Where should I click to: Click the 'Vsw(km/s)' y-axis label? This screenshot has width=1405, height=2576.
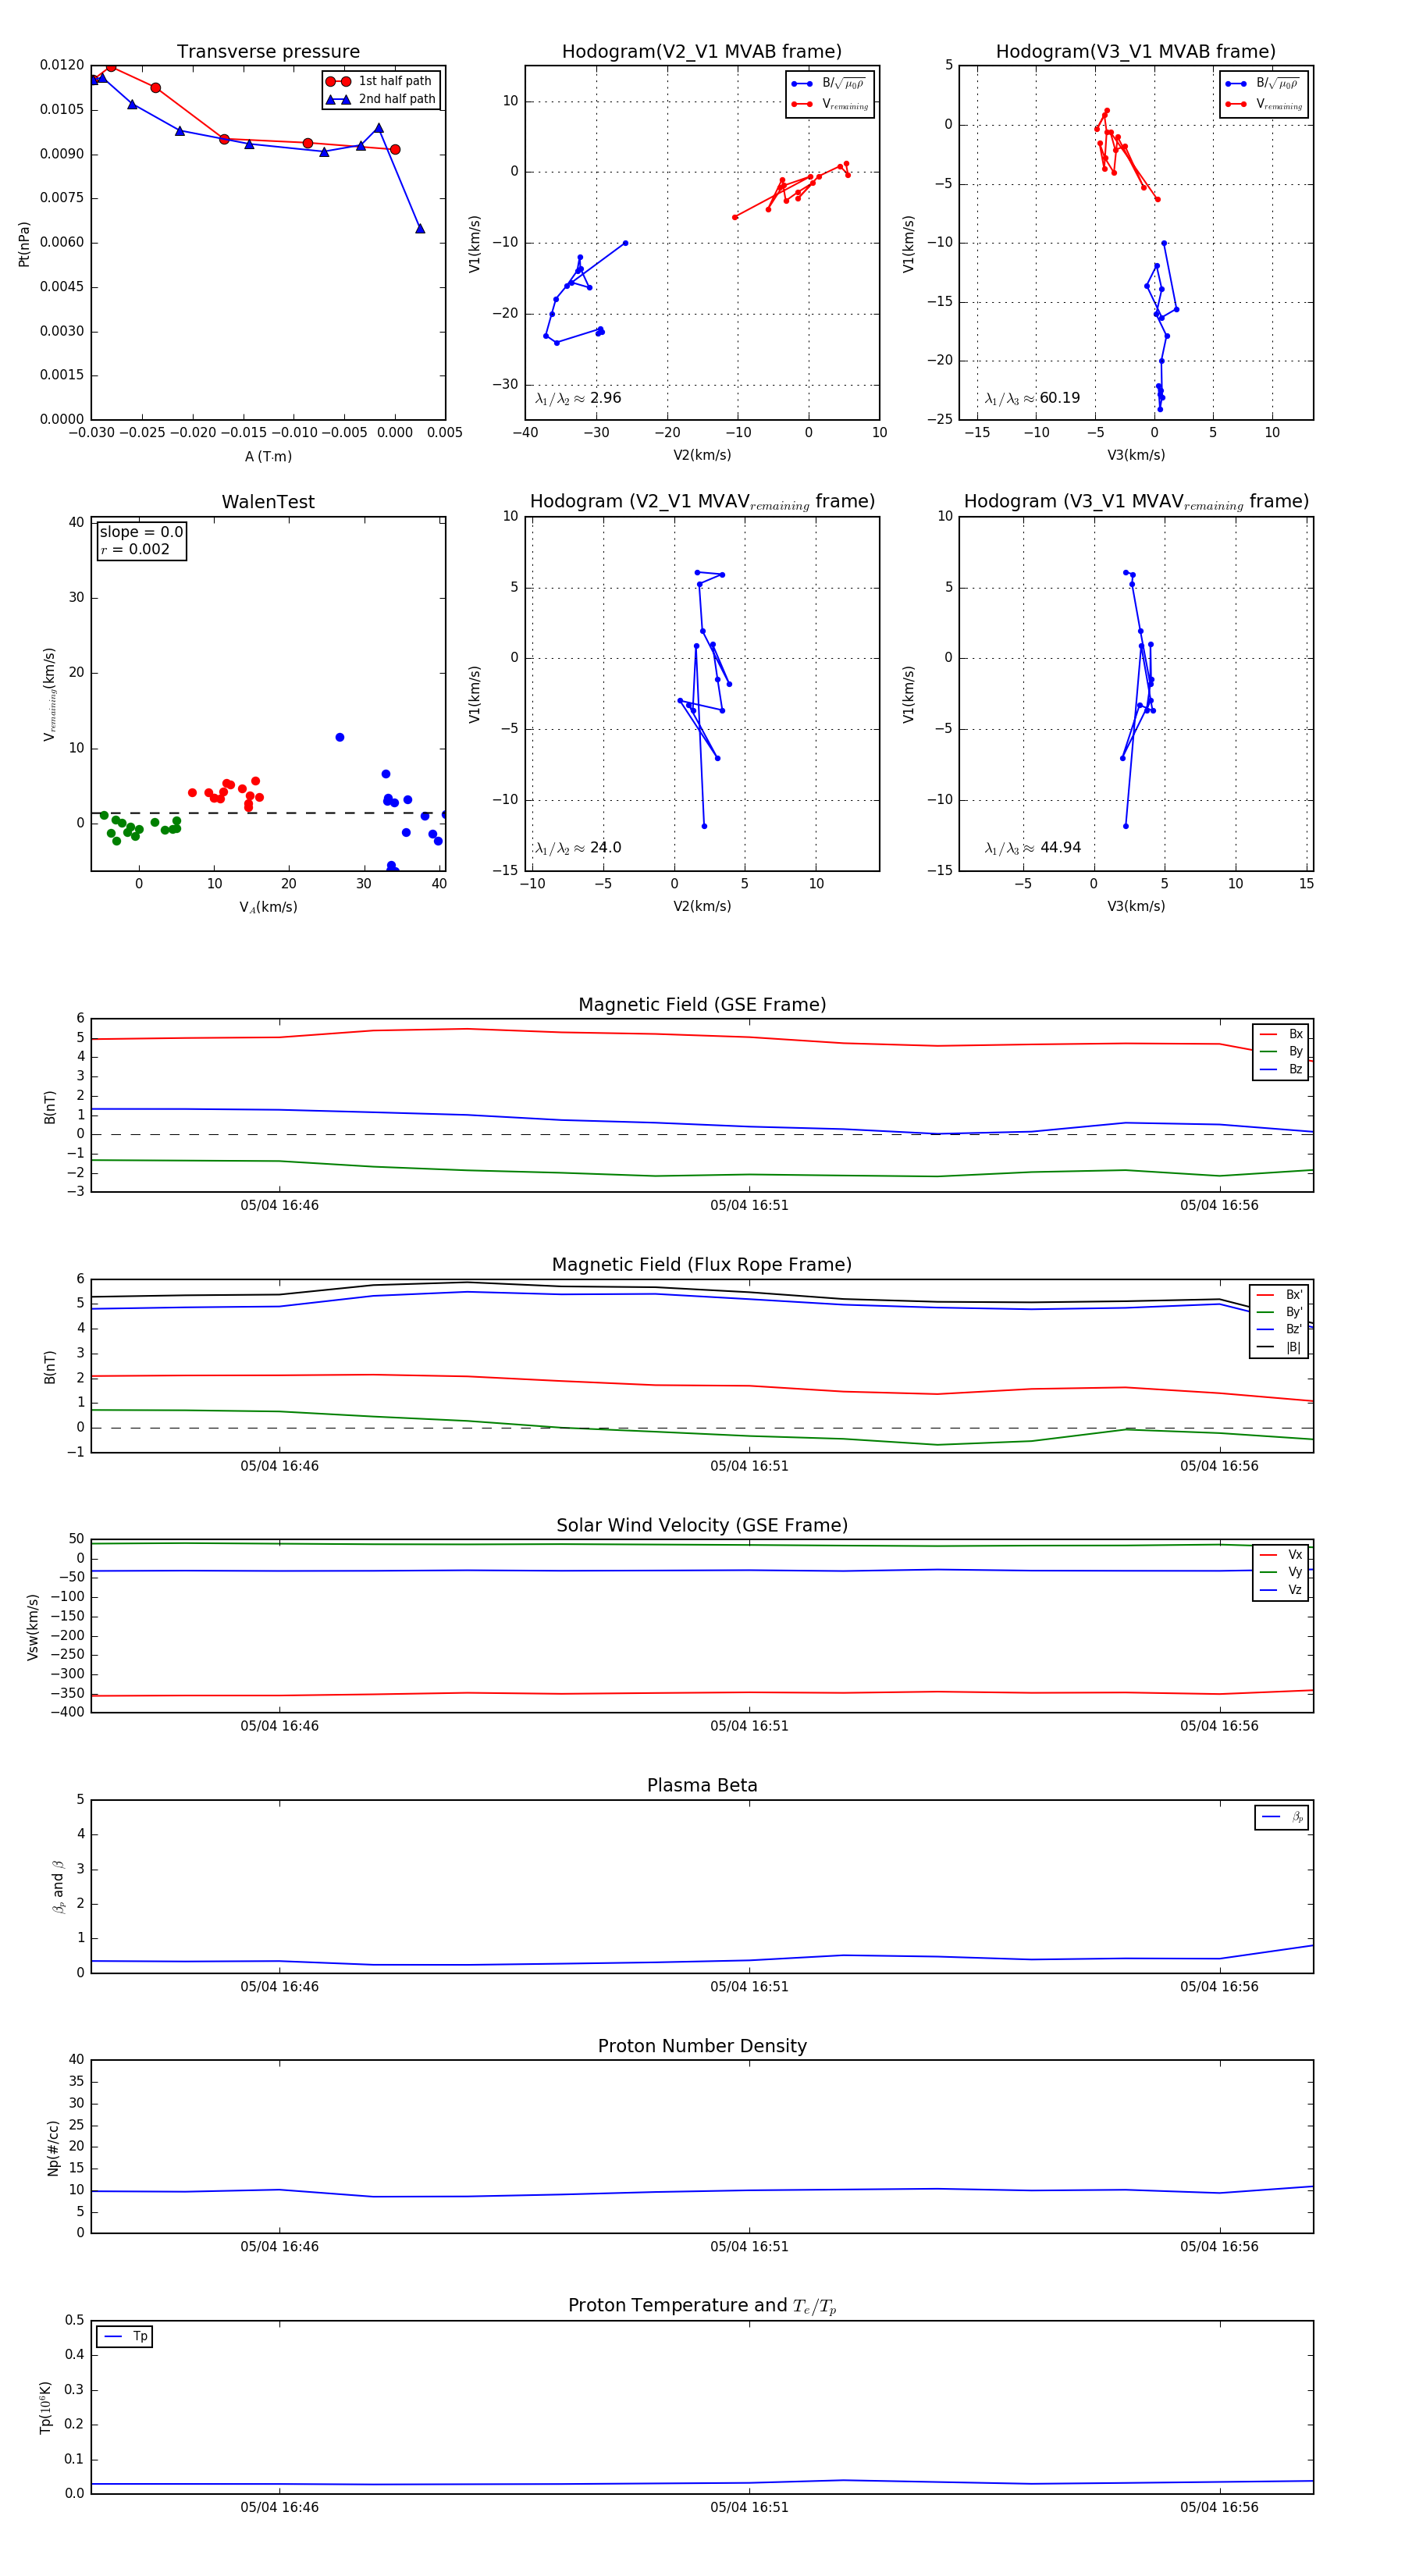click(x=33, y=1627)
